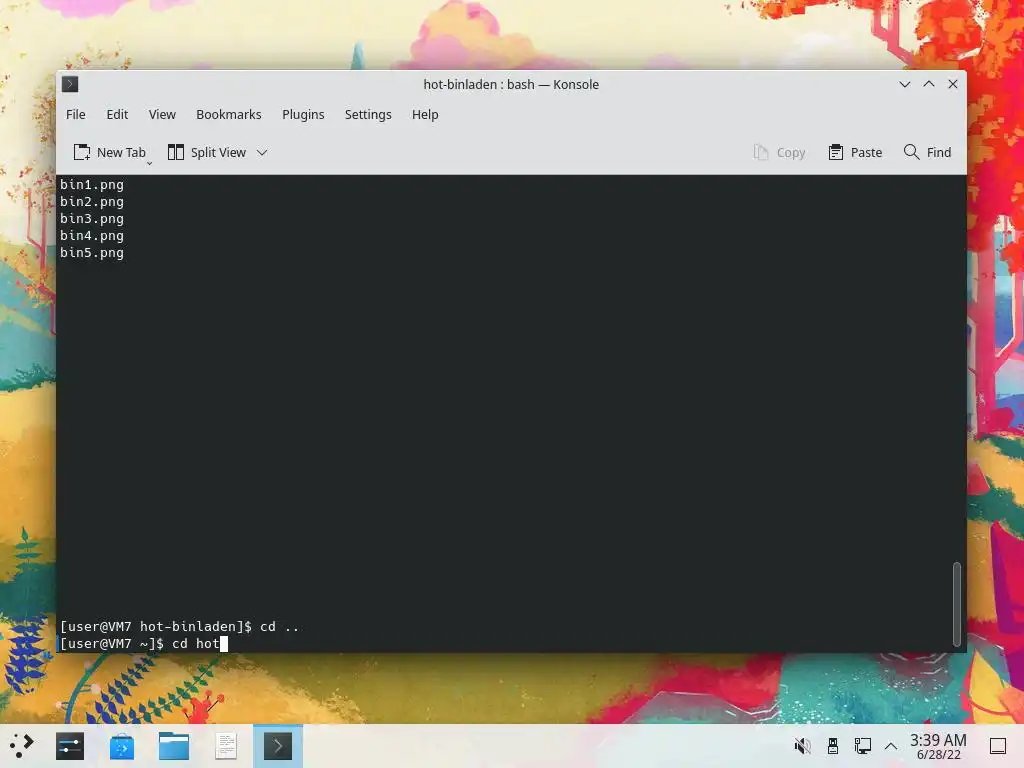
Task: Open the Settings menu
Action: click(x=368, y=114)
